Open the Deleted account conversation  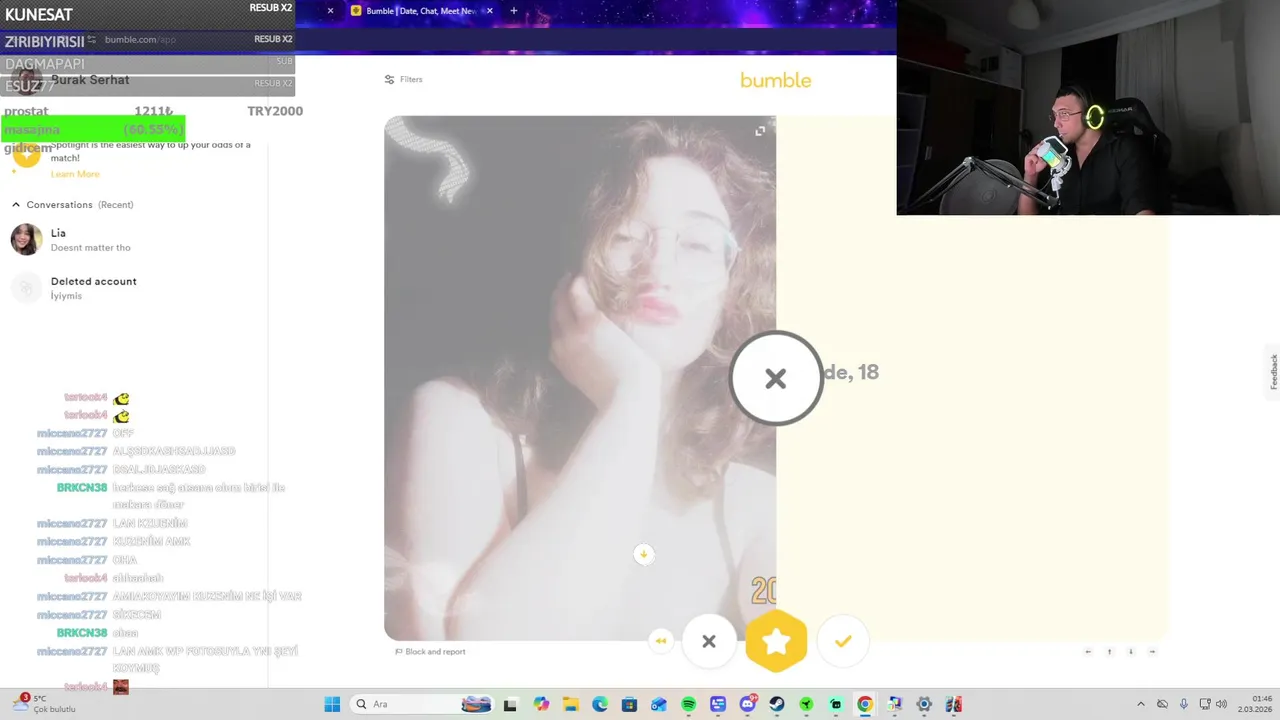coord(134,288)
